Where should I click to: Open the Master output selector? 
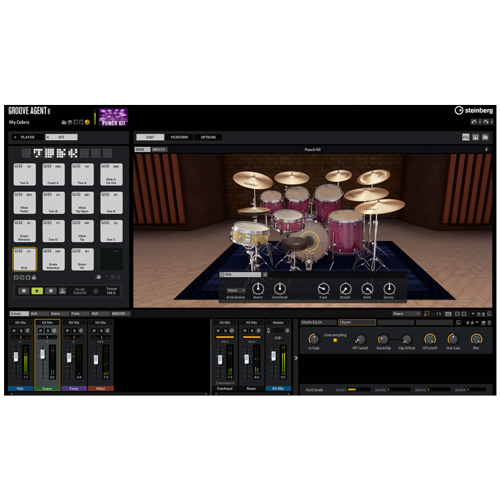(278, 323)
